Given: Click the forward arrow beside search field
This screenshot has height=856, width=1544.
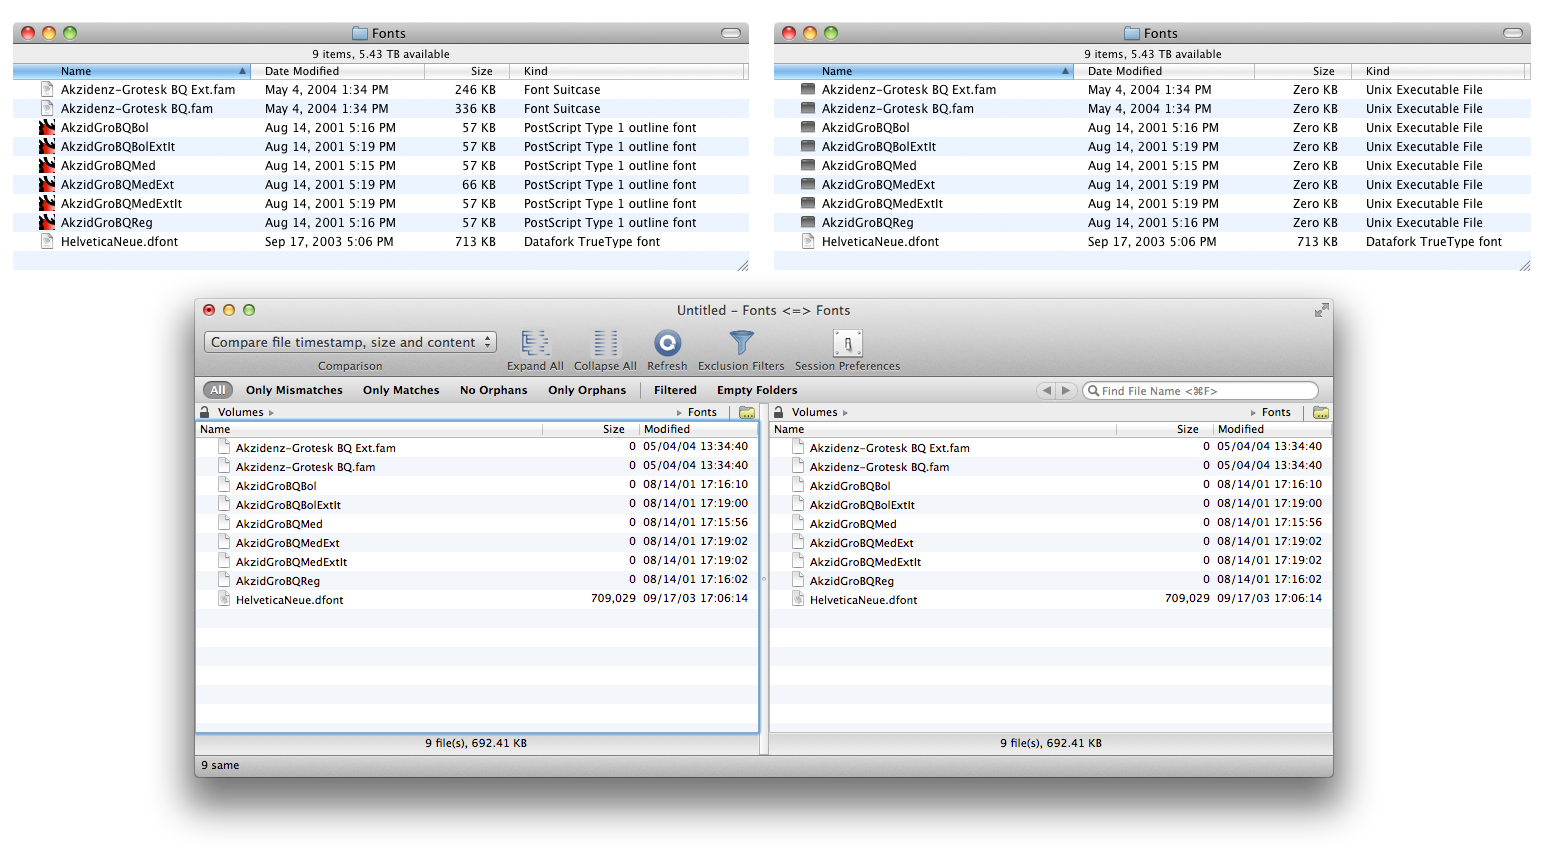Looking at the screenshot, I should pos(1066,391).
